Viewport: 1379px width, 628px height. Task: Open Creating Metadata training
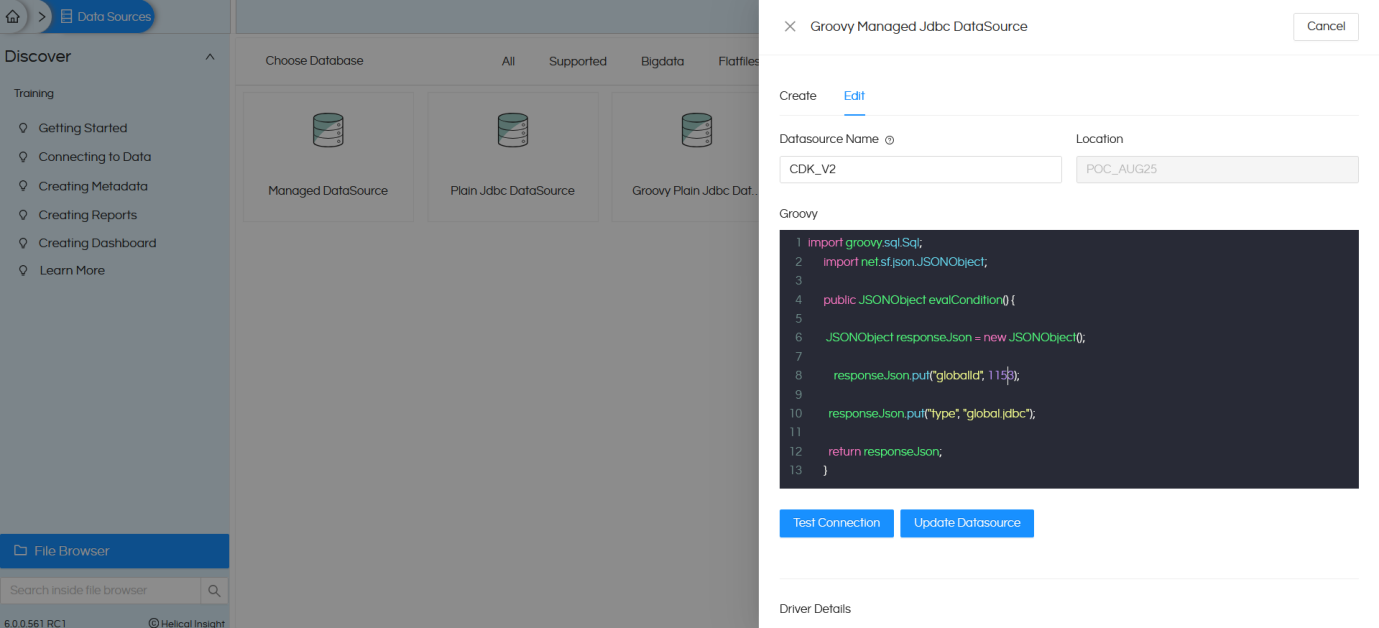click(x=93, y=186)
